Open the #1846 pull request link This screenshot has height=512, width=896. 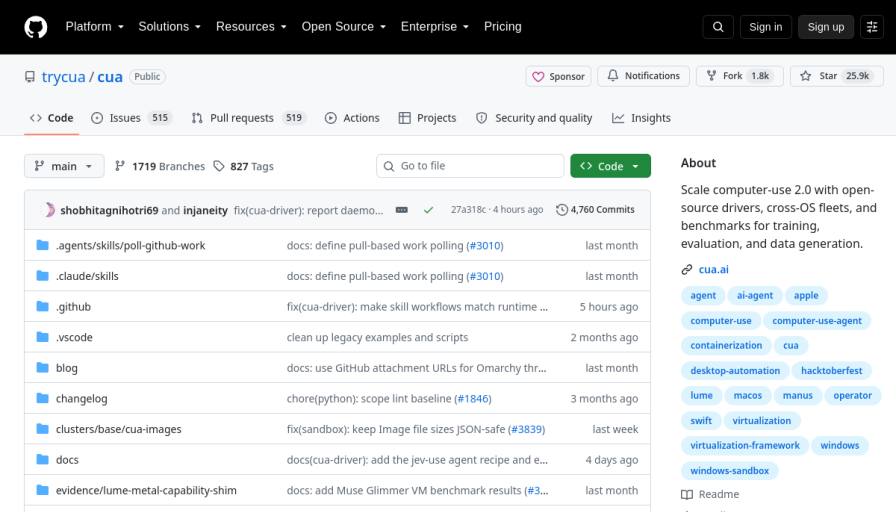(x=473, y=399)
